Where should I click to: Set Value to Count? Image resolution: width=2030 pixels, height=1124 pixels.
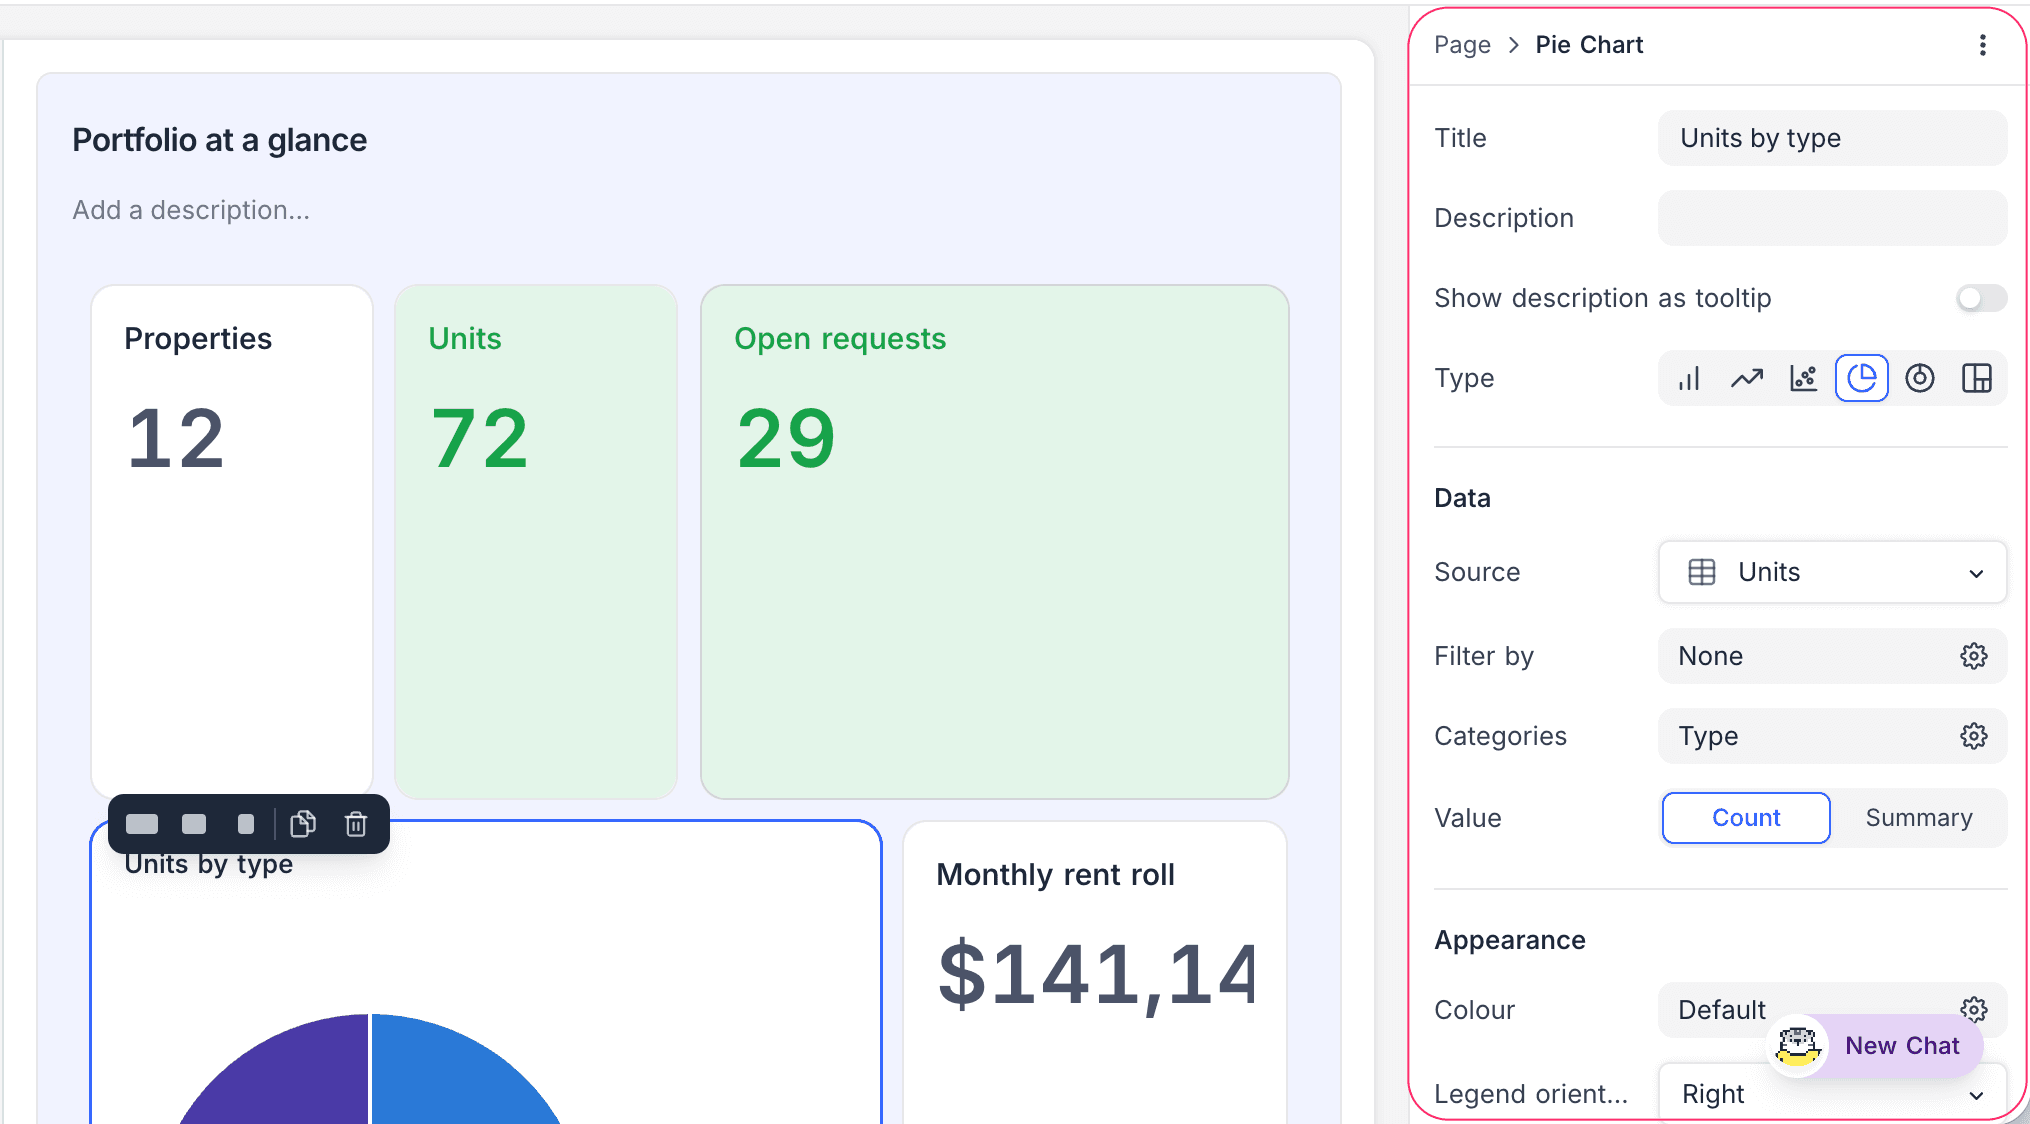pyautogui.click(x=1746, y=818)
